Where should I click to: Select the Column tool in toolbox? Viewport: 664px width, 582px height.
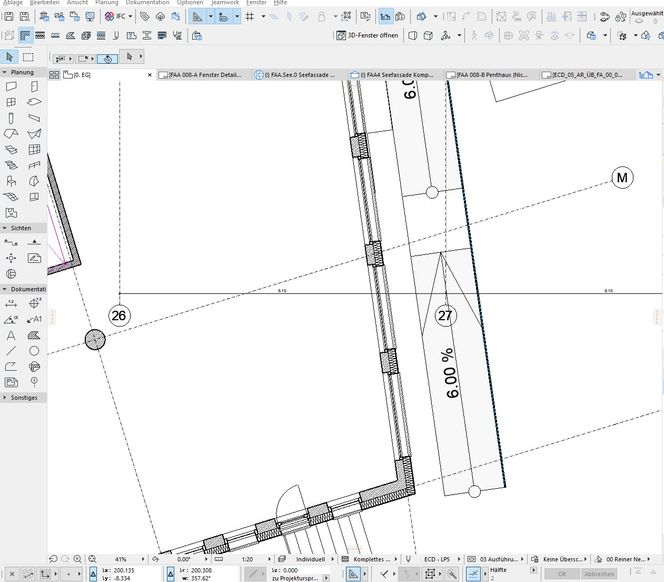[x=11, y=118]
